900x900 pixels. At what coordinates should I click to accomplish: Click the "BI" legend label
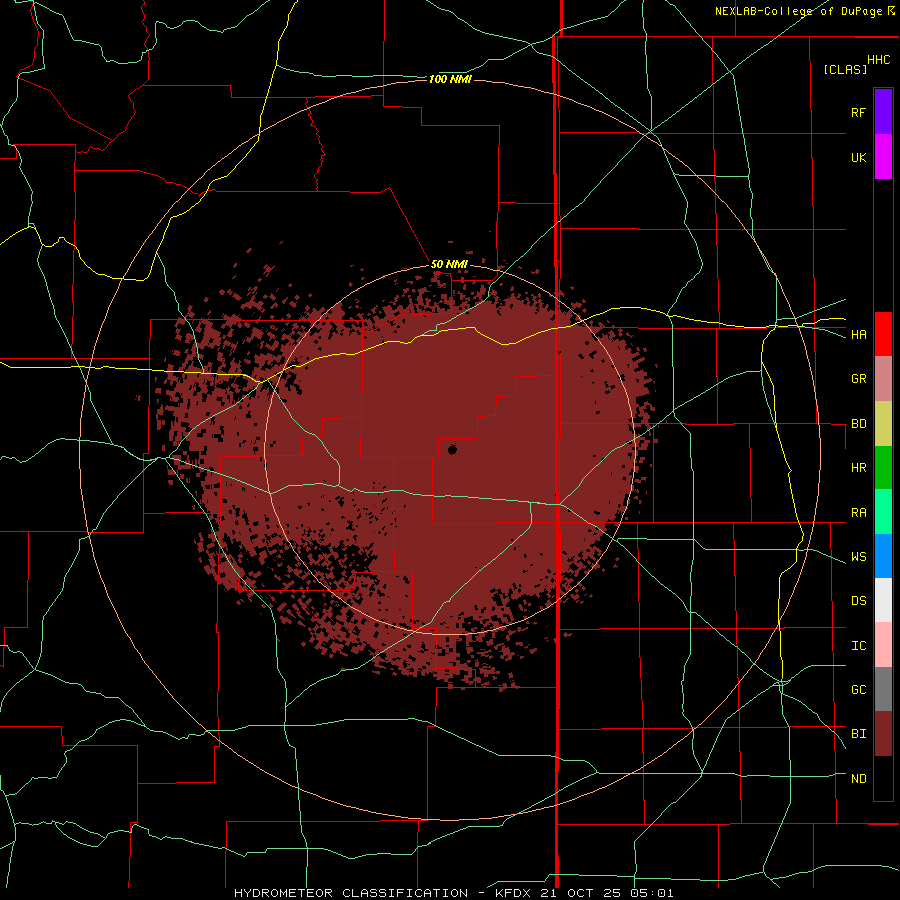click(x=858, y=734)
